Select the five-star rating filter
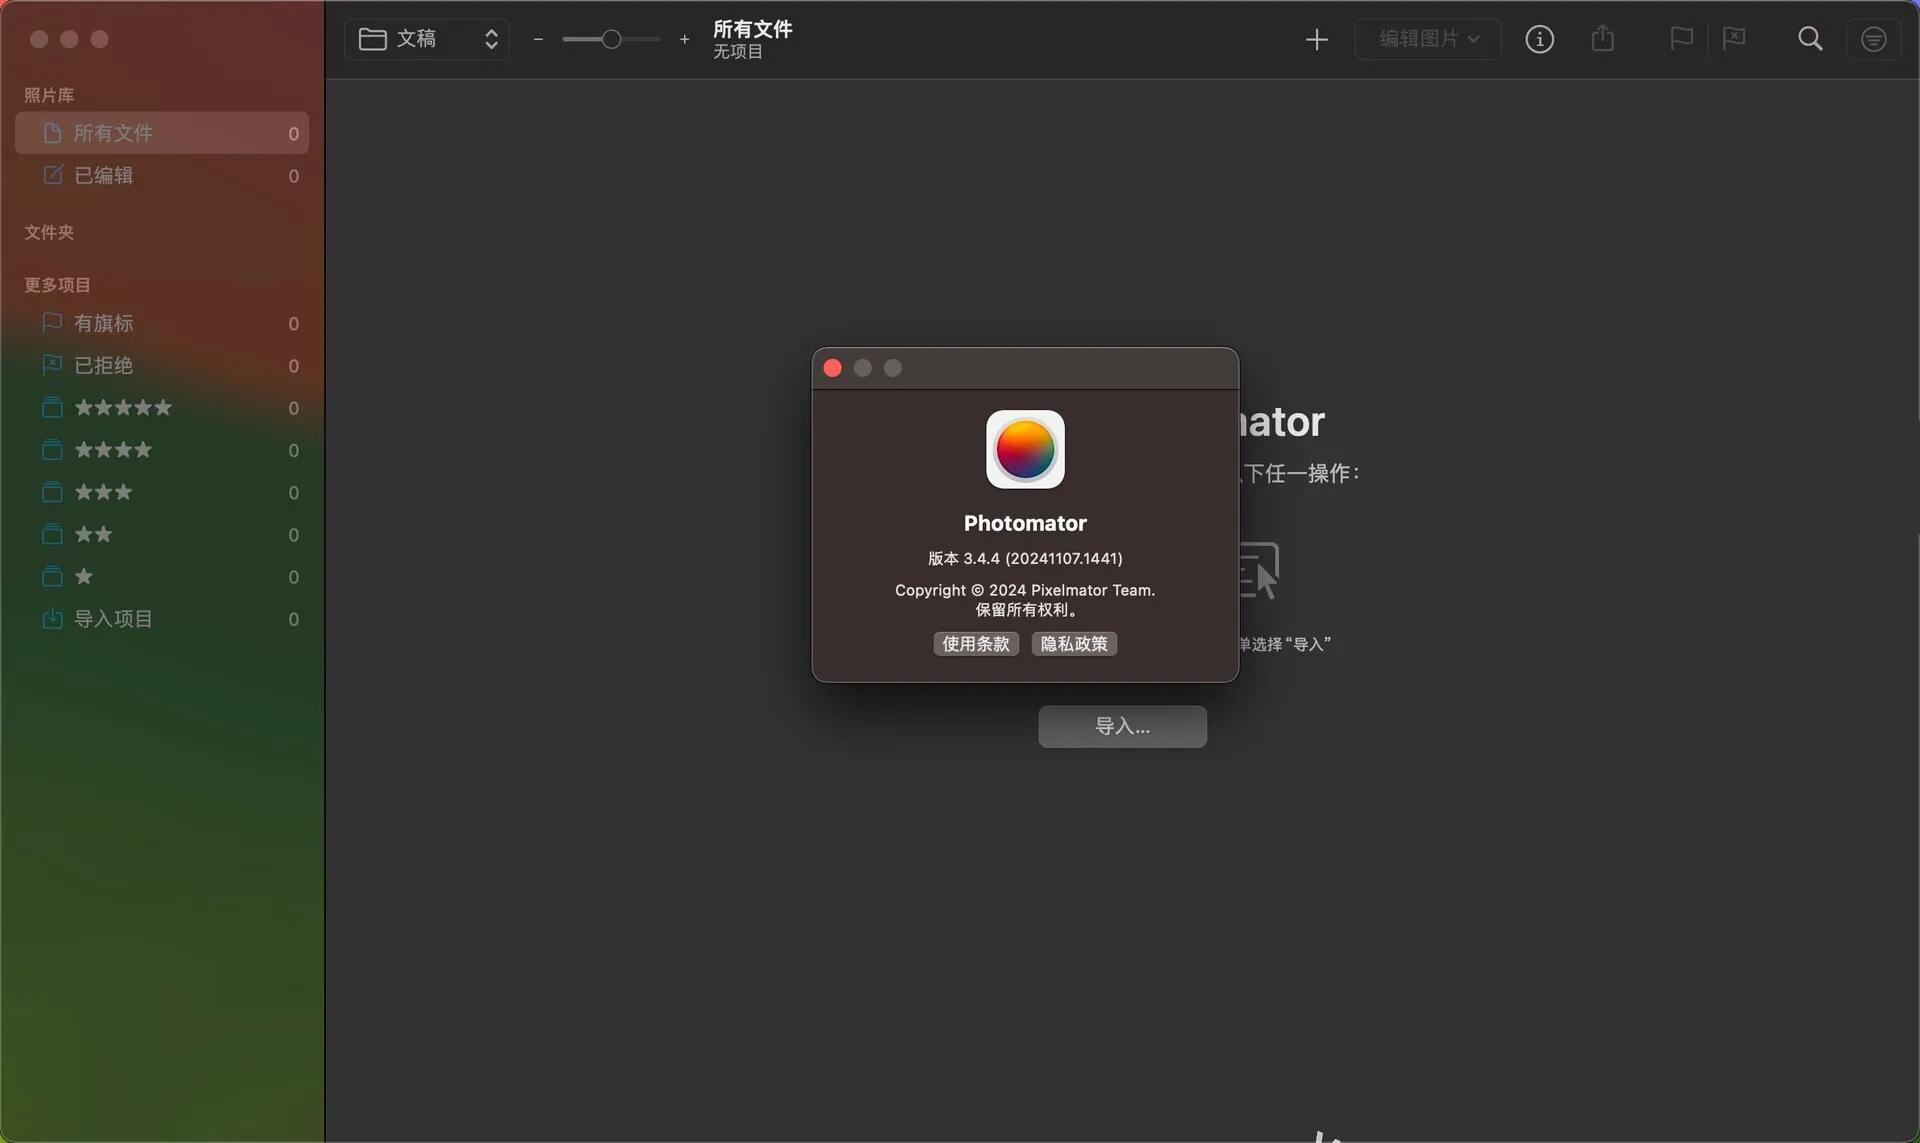This screenshot has height=1143, width=1920. (123, 408)
